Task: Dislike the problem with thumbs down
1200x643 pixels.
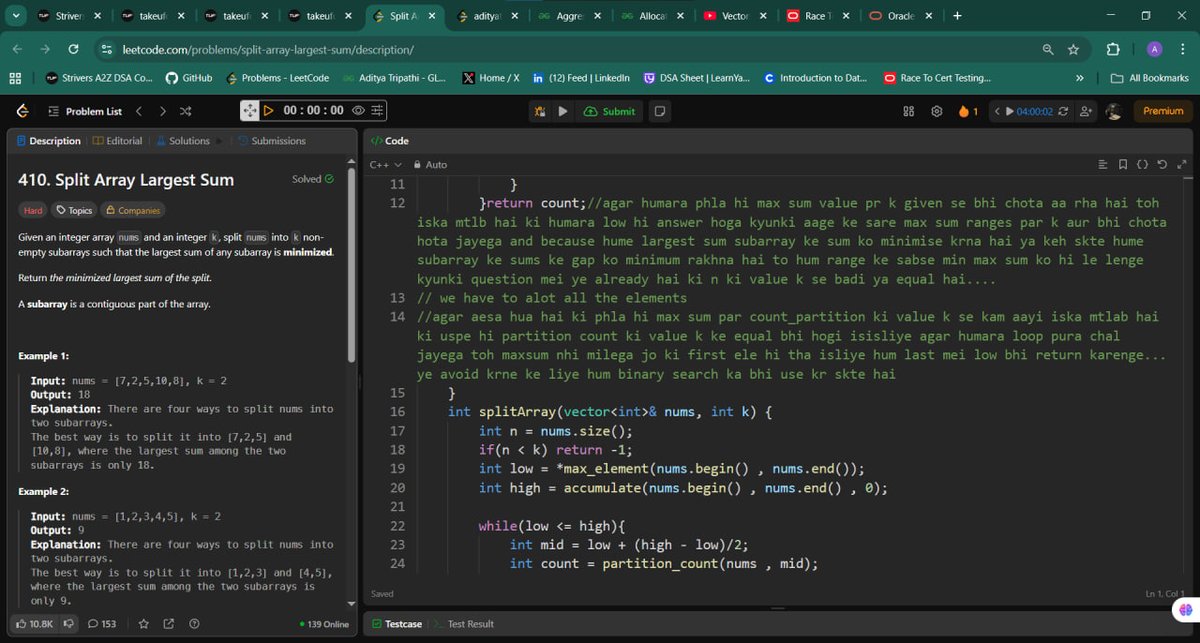Action: (x=69, y=624)
